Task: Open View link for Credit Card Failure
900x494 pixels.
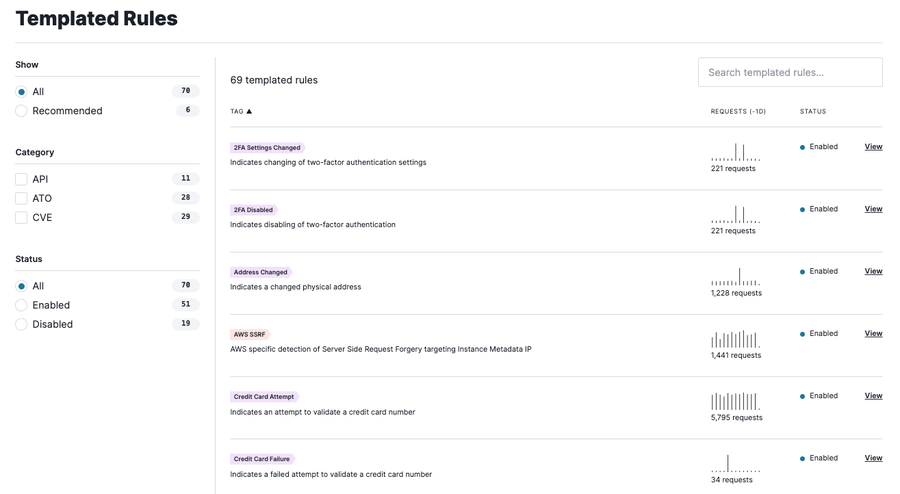Action: 873,458
